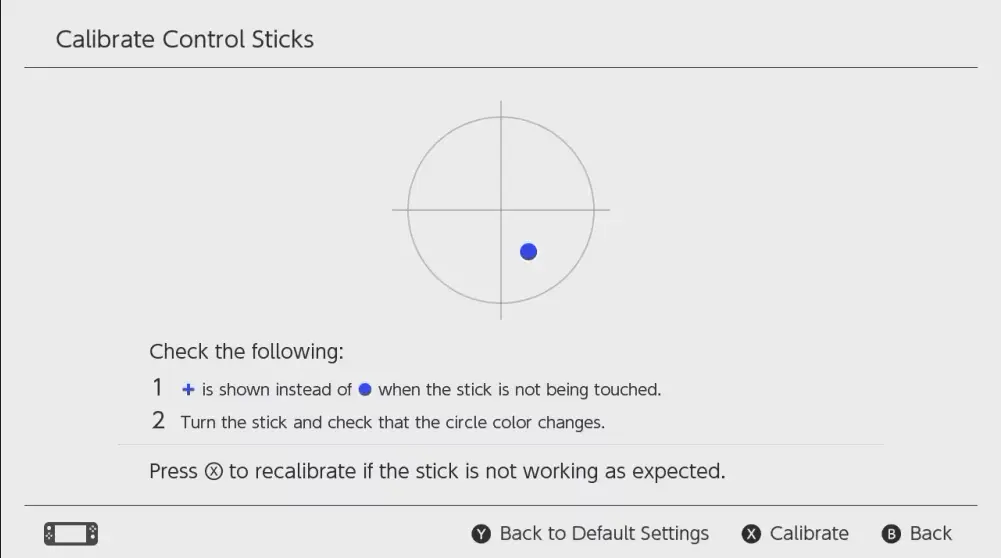The image size is (1001, 558).
Task: Choose the "Calibrate" option in the footer
Action: [808, 534]
